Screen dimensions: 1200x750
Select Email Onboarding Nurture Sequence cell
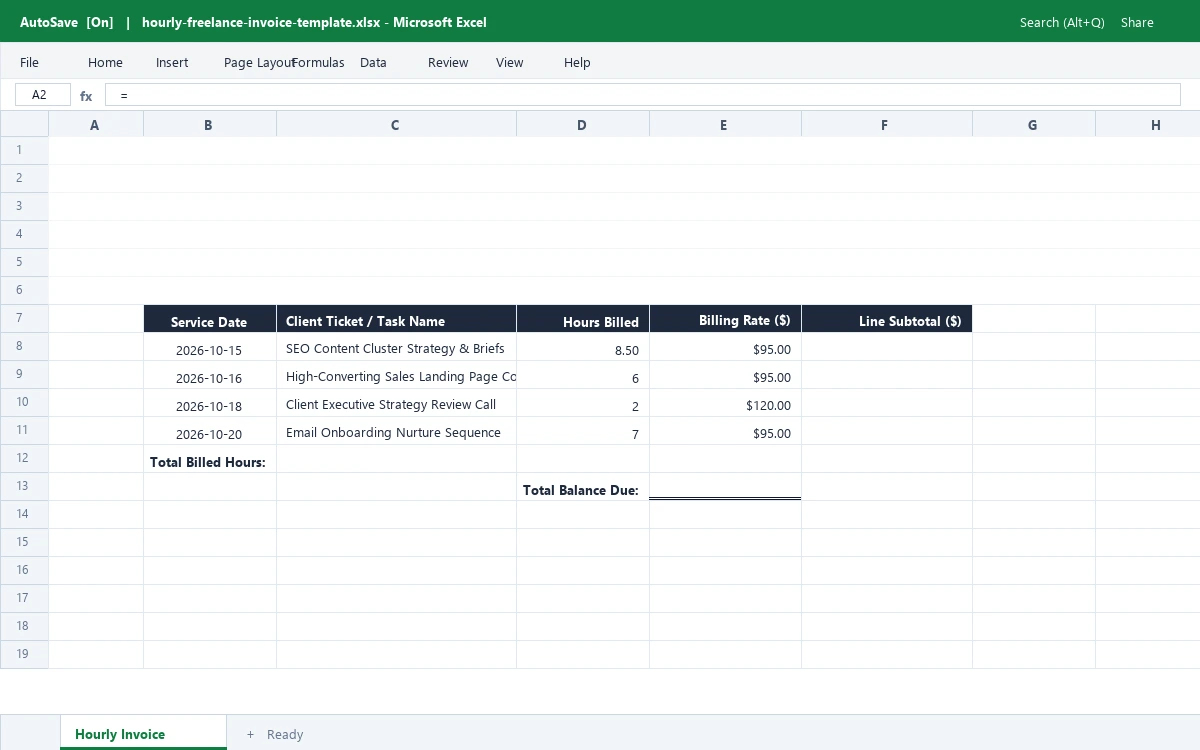tap(396, 431)
